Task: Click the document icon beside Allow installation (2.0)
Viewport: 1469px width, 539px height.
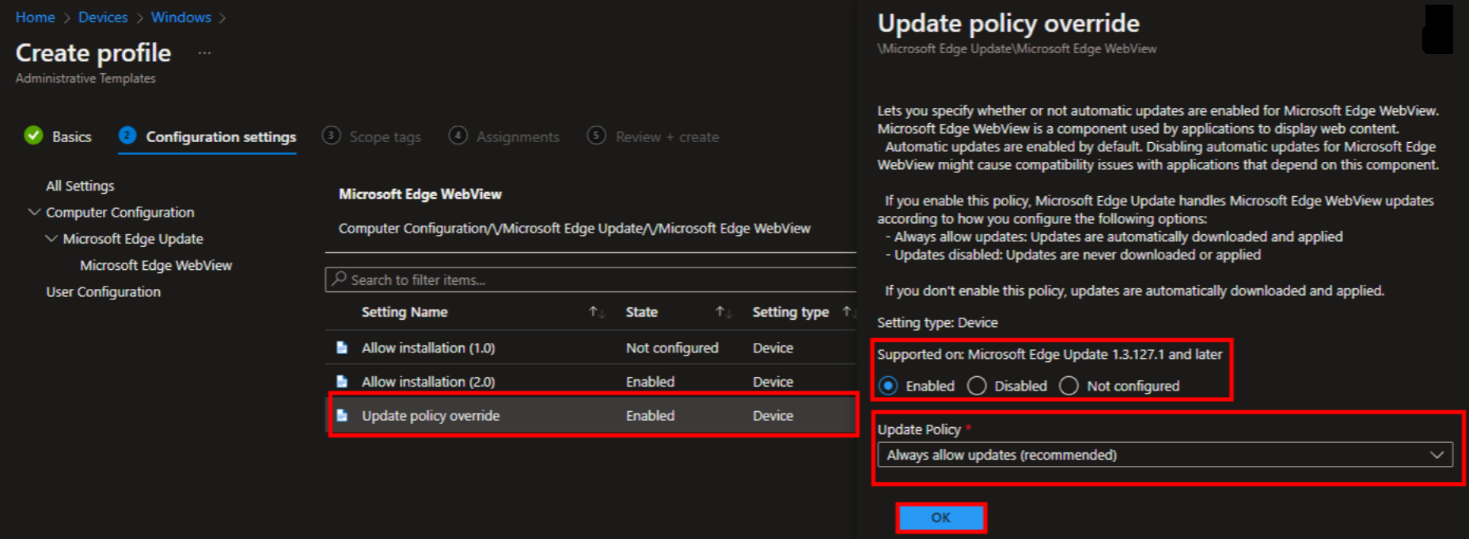Action: point(342,382)
